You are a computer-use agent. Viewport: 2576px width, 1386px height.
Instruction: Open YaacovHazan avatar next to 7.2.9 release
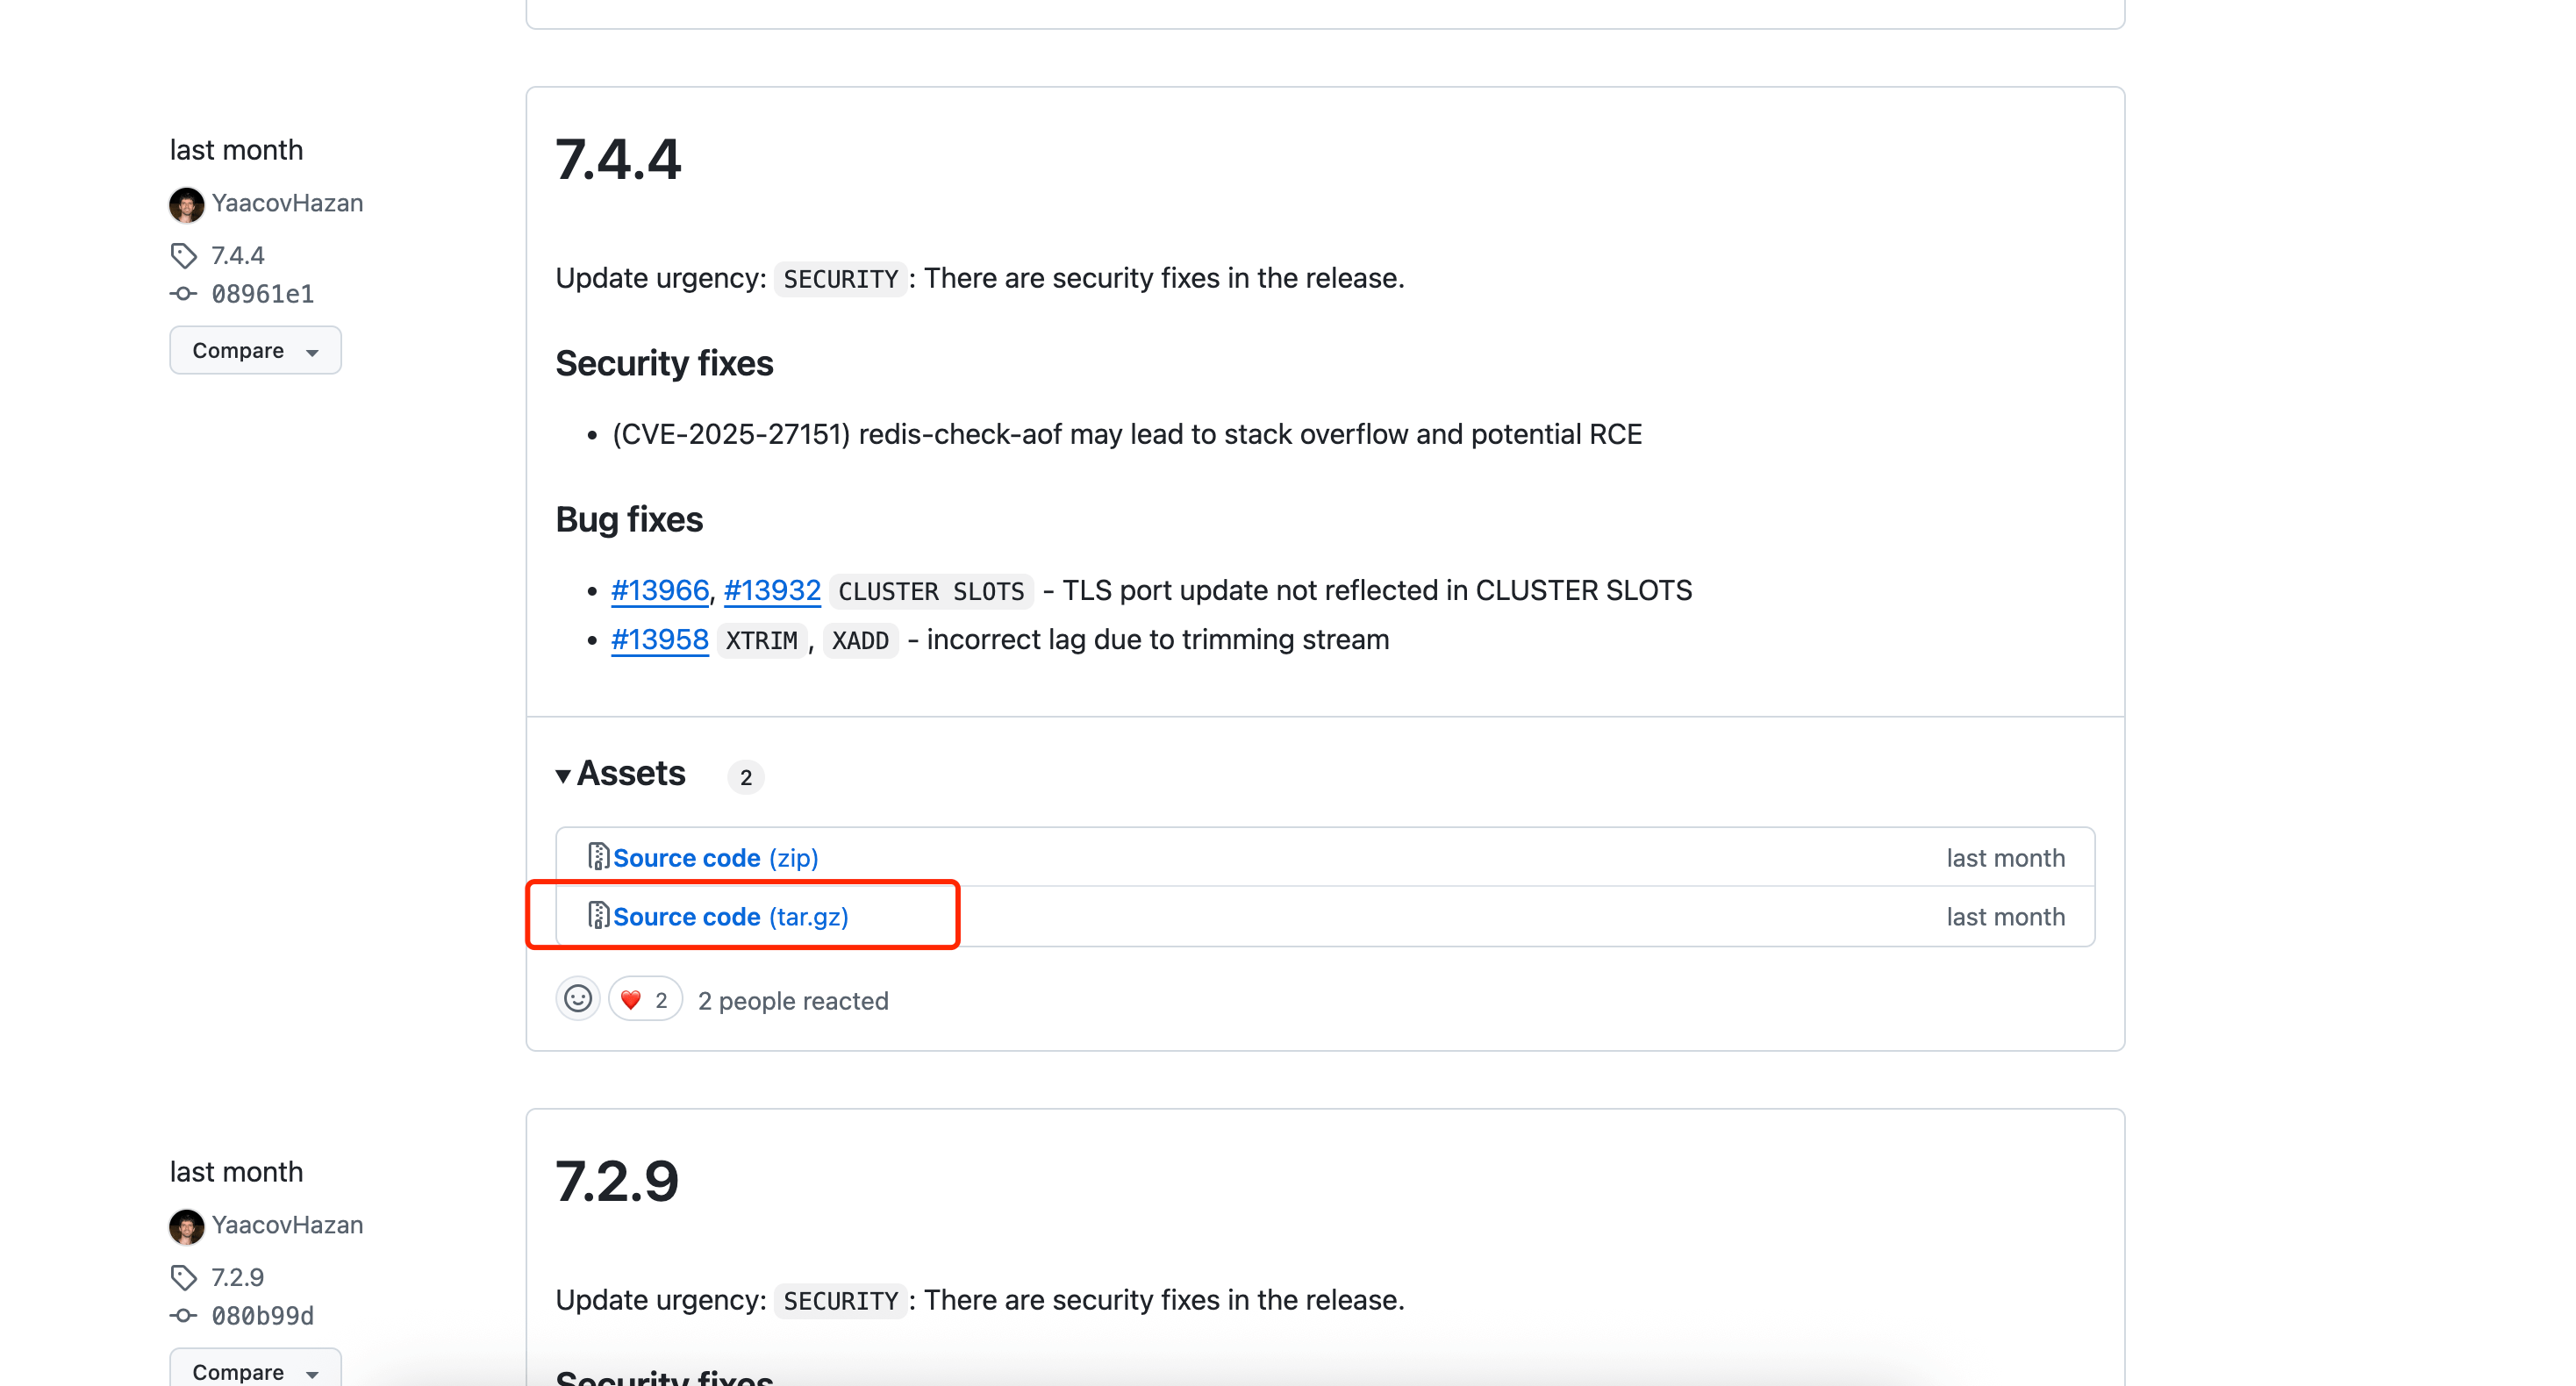pyautogui.click(x=186, y=1226)
